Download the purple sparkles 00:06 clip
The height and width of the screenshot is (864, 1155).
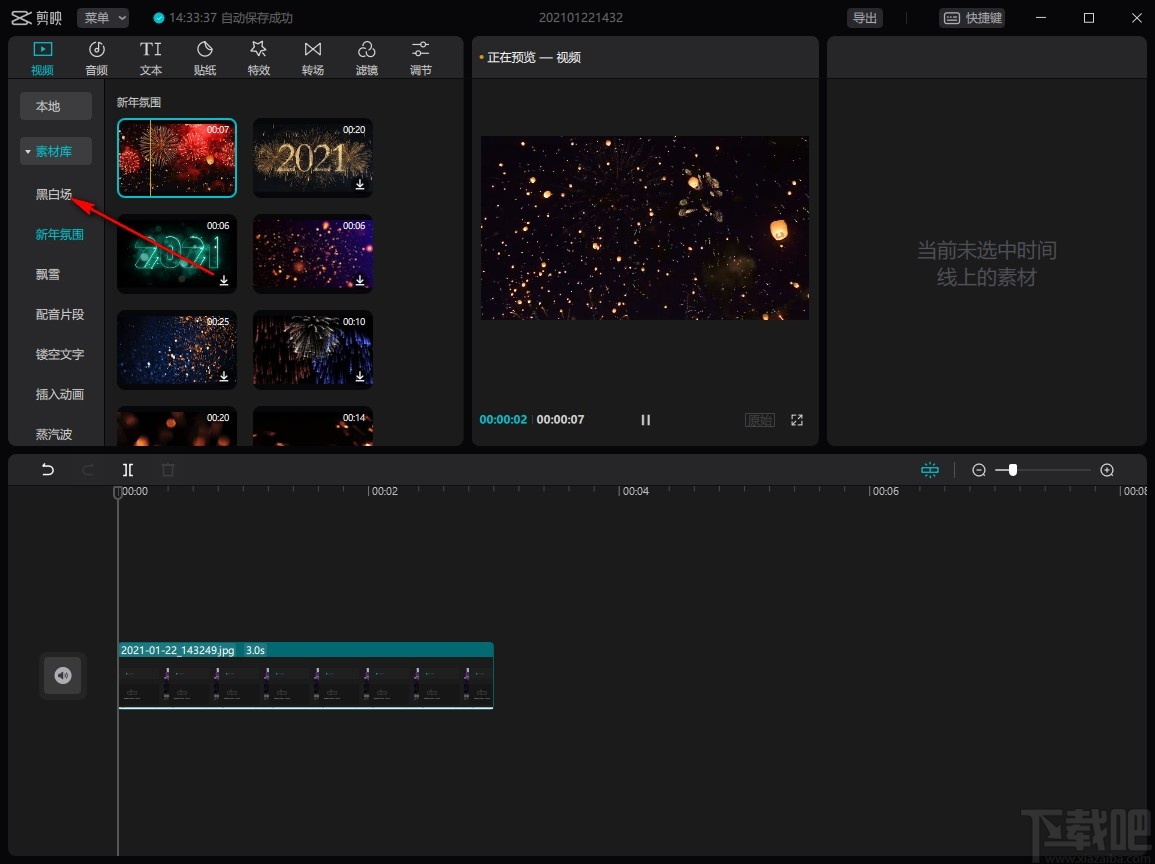click(x=360, y=281)
